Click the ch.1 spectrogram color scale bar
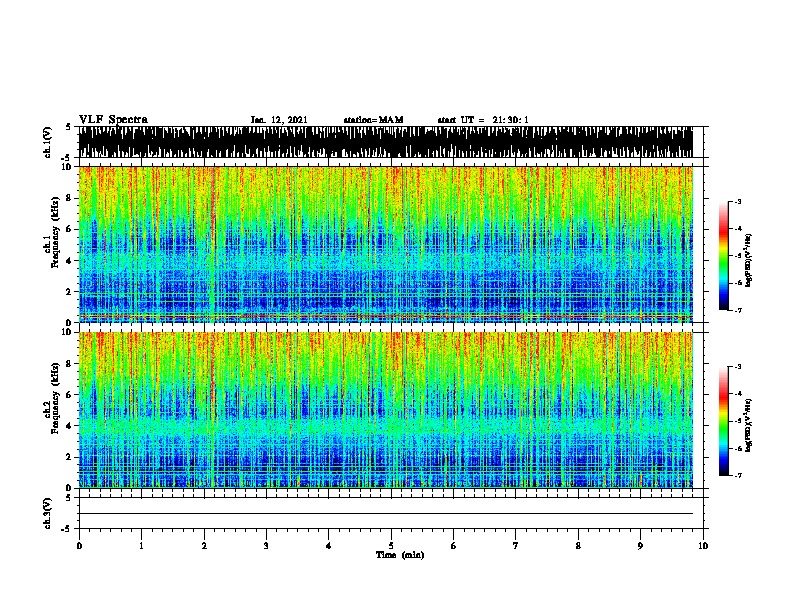The image size is (792, 612). [x=723, y=256]
